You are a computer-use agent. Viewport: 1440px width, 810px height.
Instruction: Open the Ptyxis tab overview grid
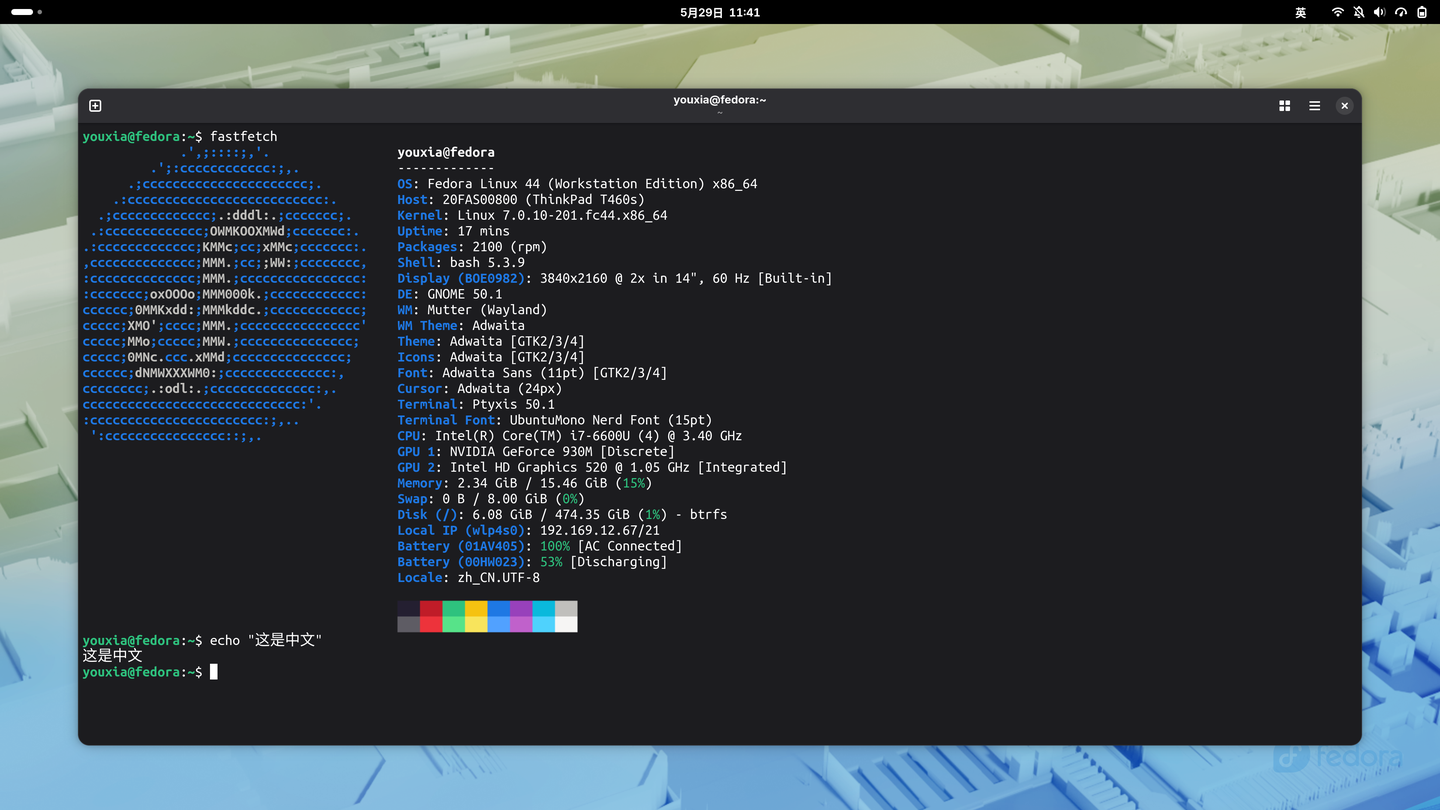[1285, 106]
